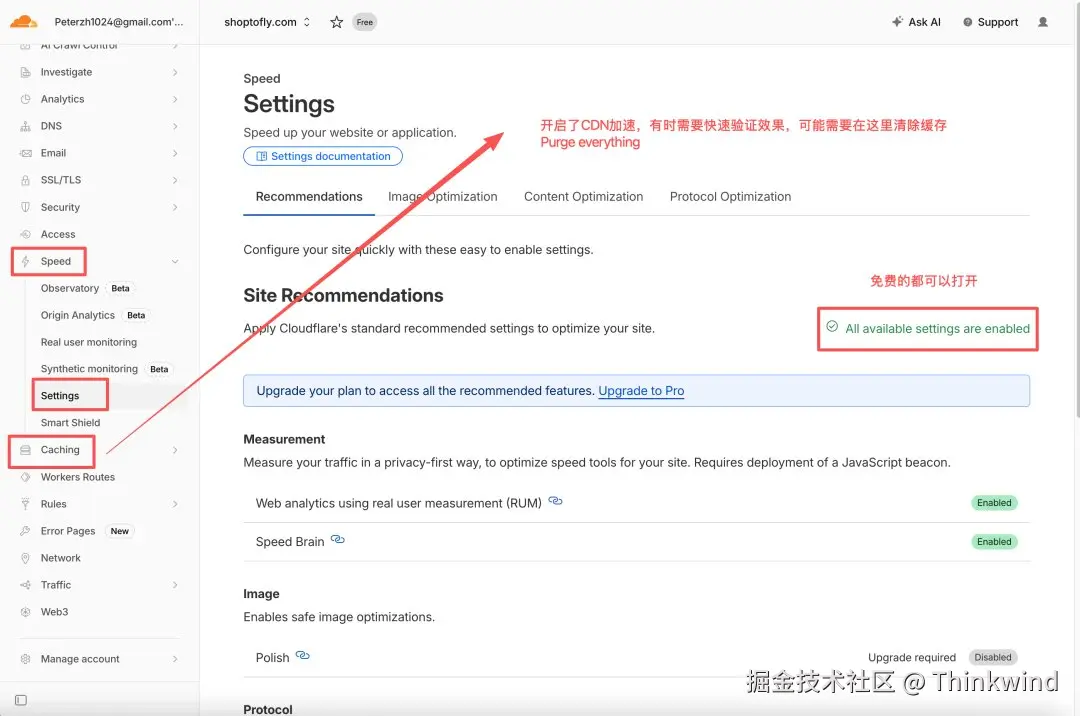Click the Error Pages wrench icon
Viewport: 1080px width, 716px height.
tap(25, 531)
